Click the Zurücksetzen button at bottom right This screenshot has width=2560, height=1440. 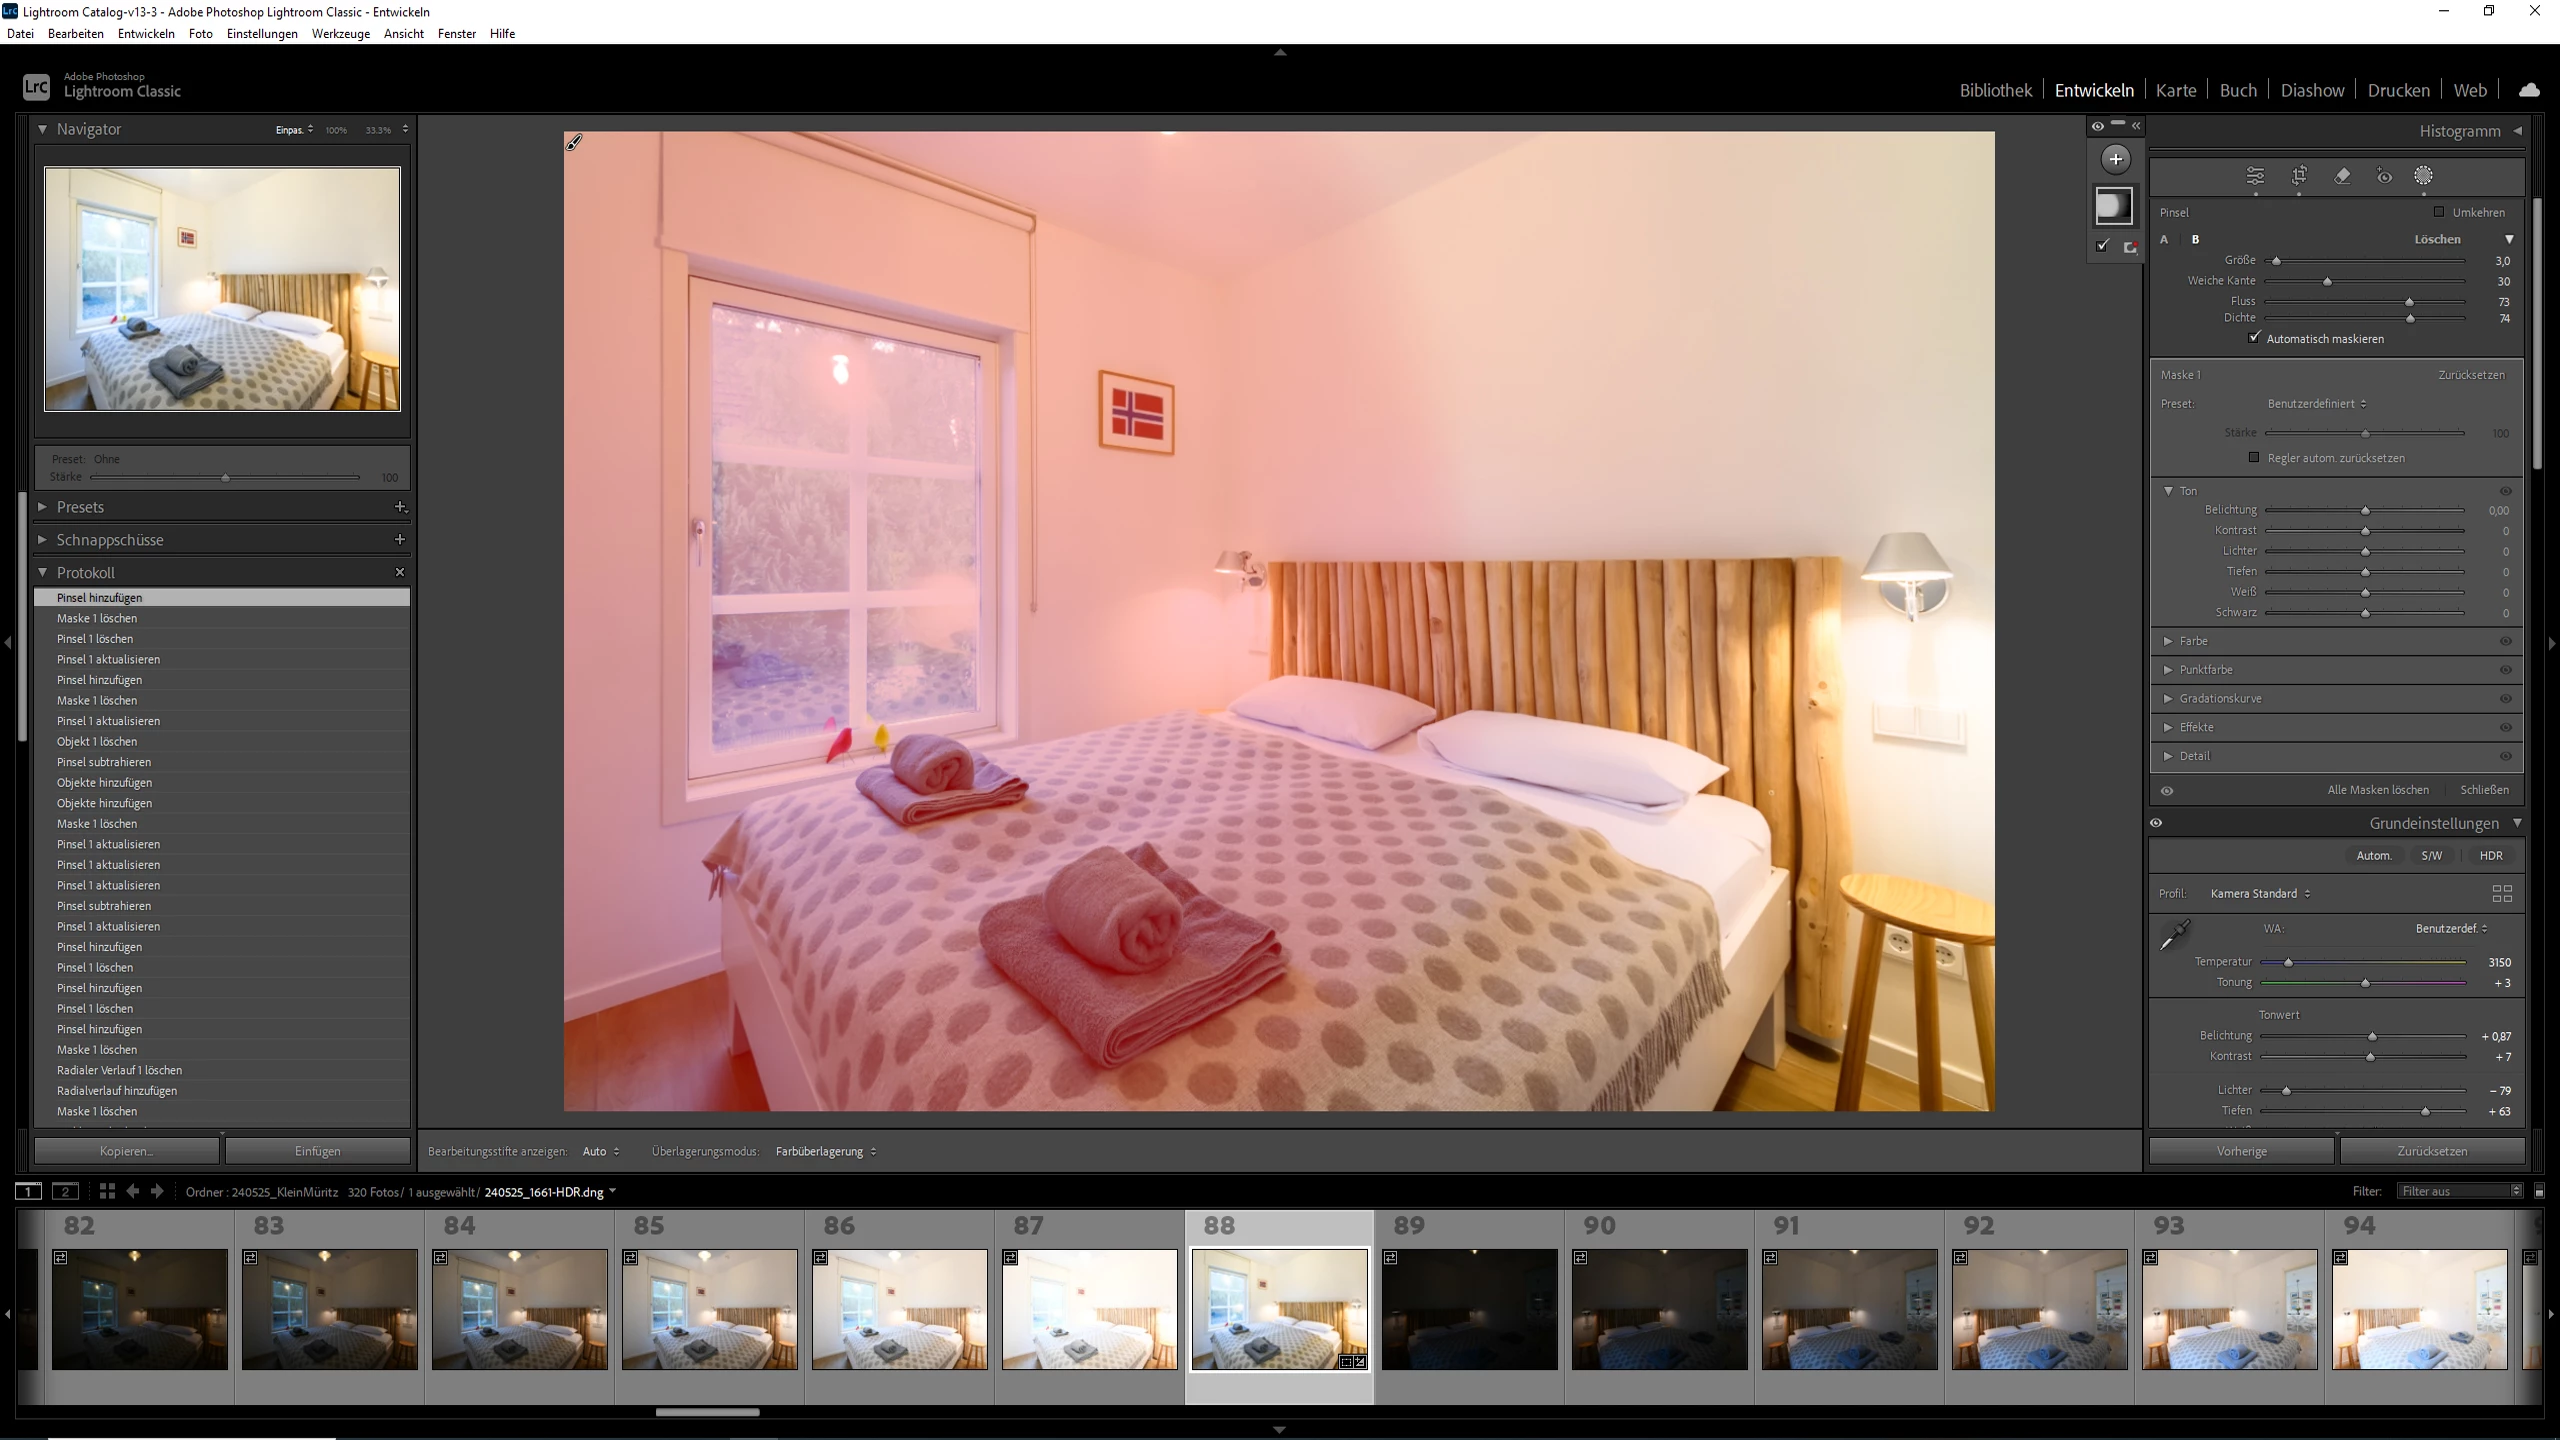[2431, 1151]
